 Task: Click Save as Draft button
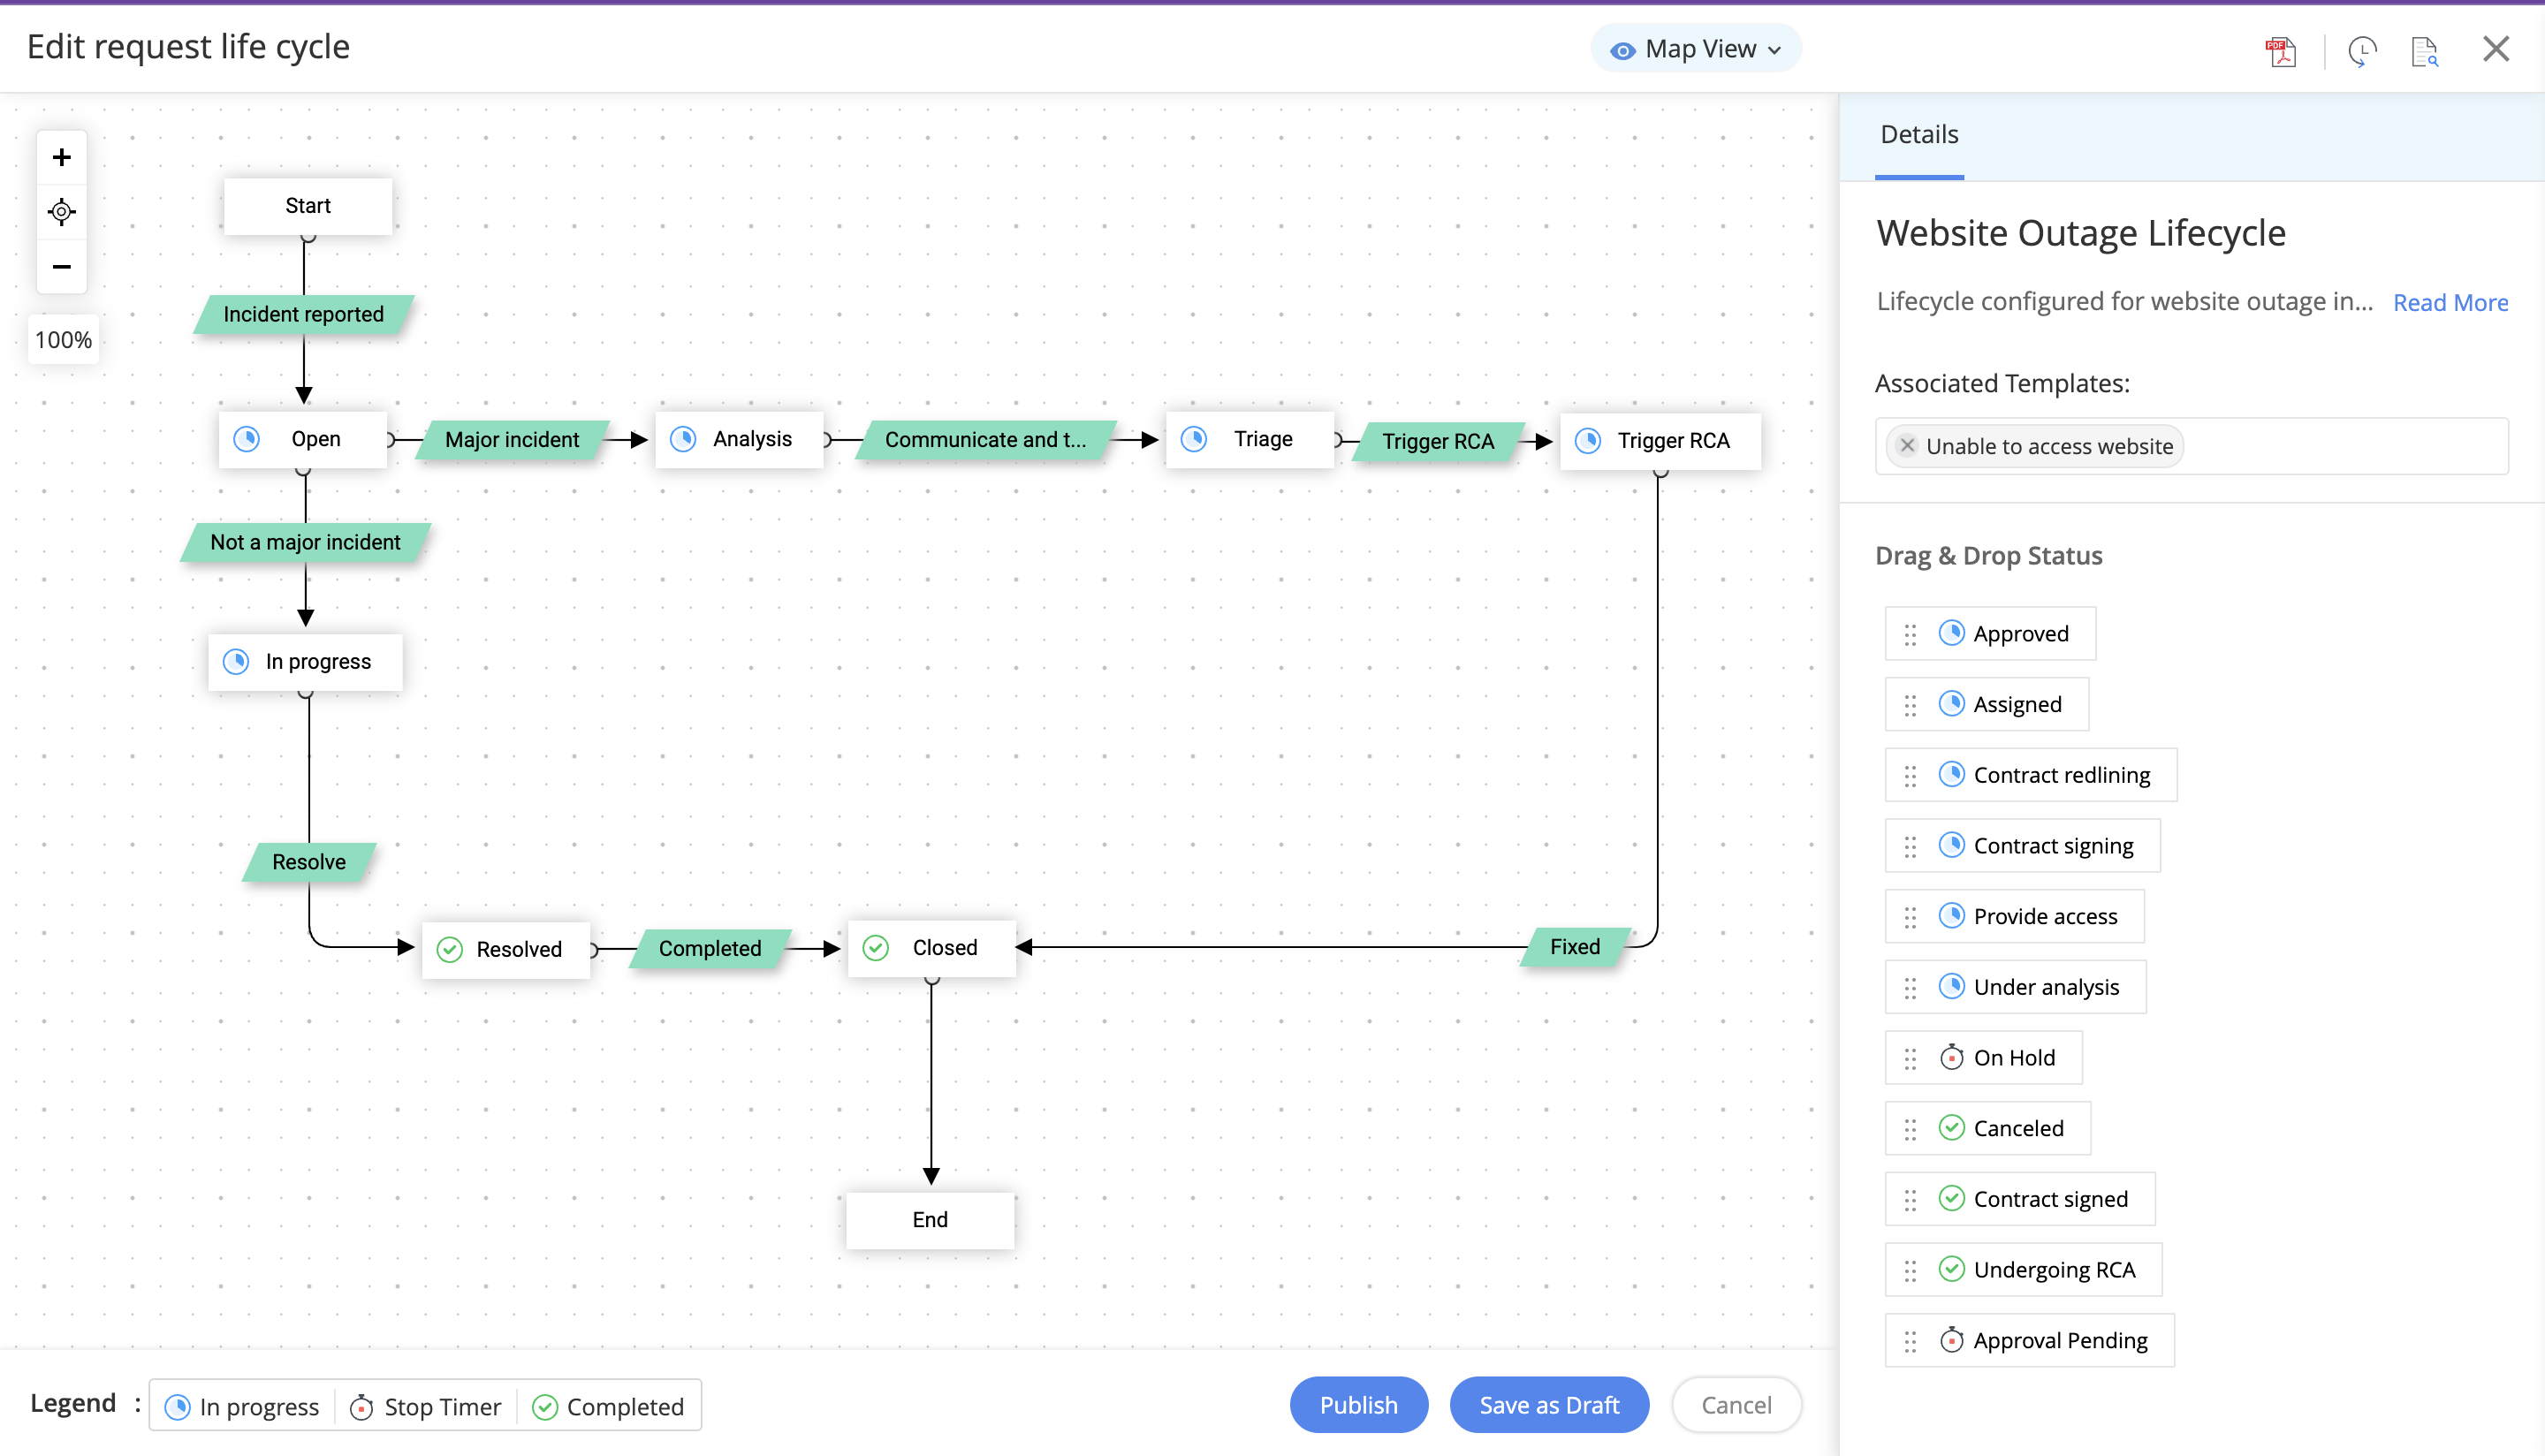(x=1548, y=1405)
